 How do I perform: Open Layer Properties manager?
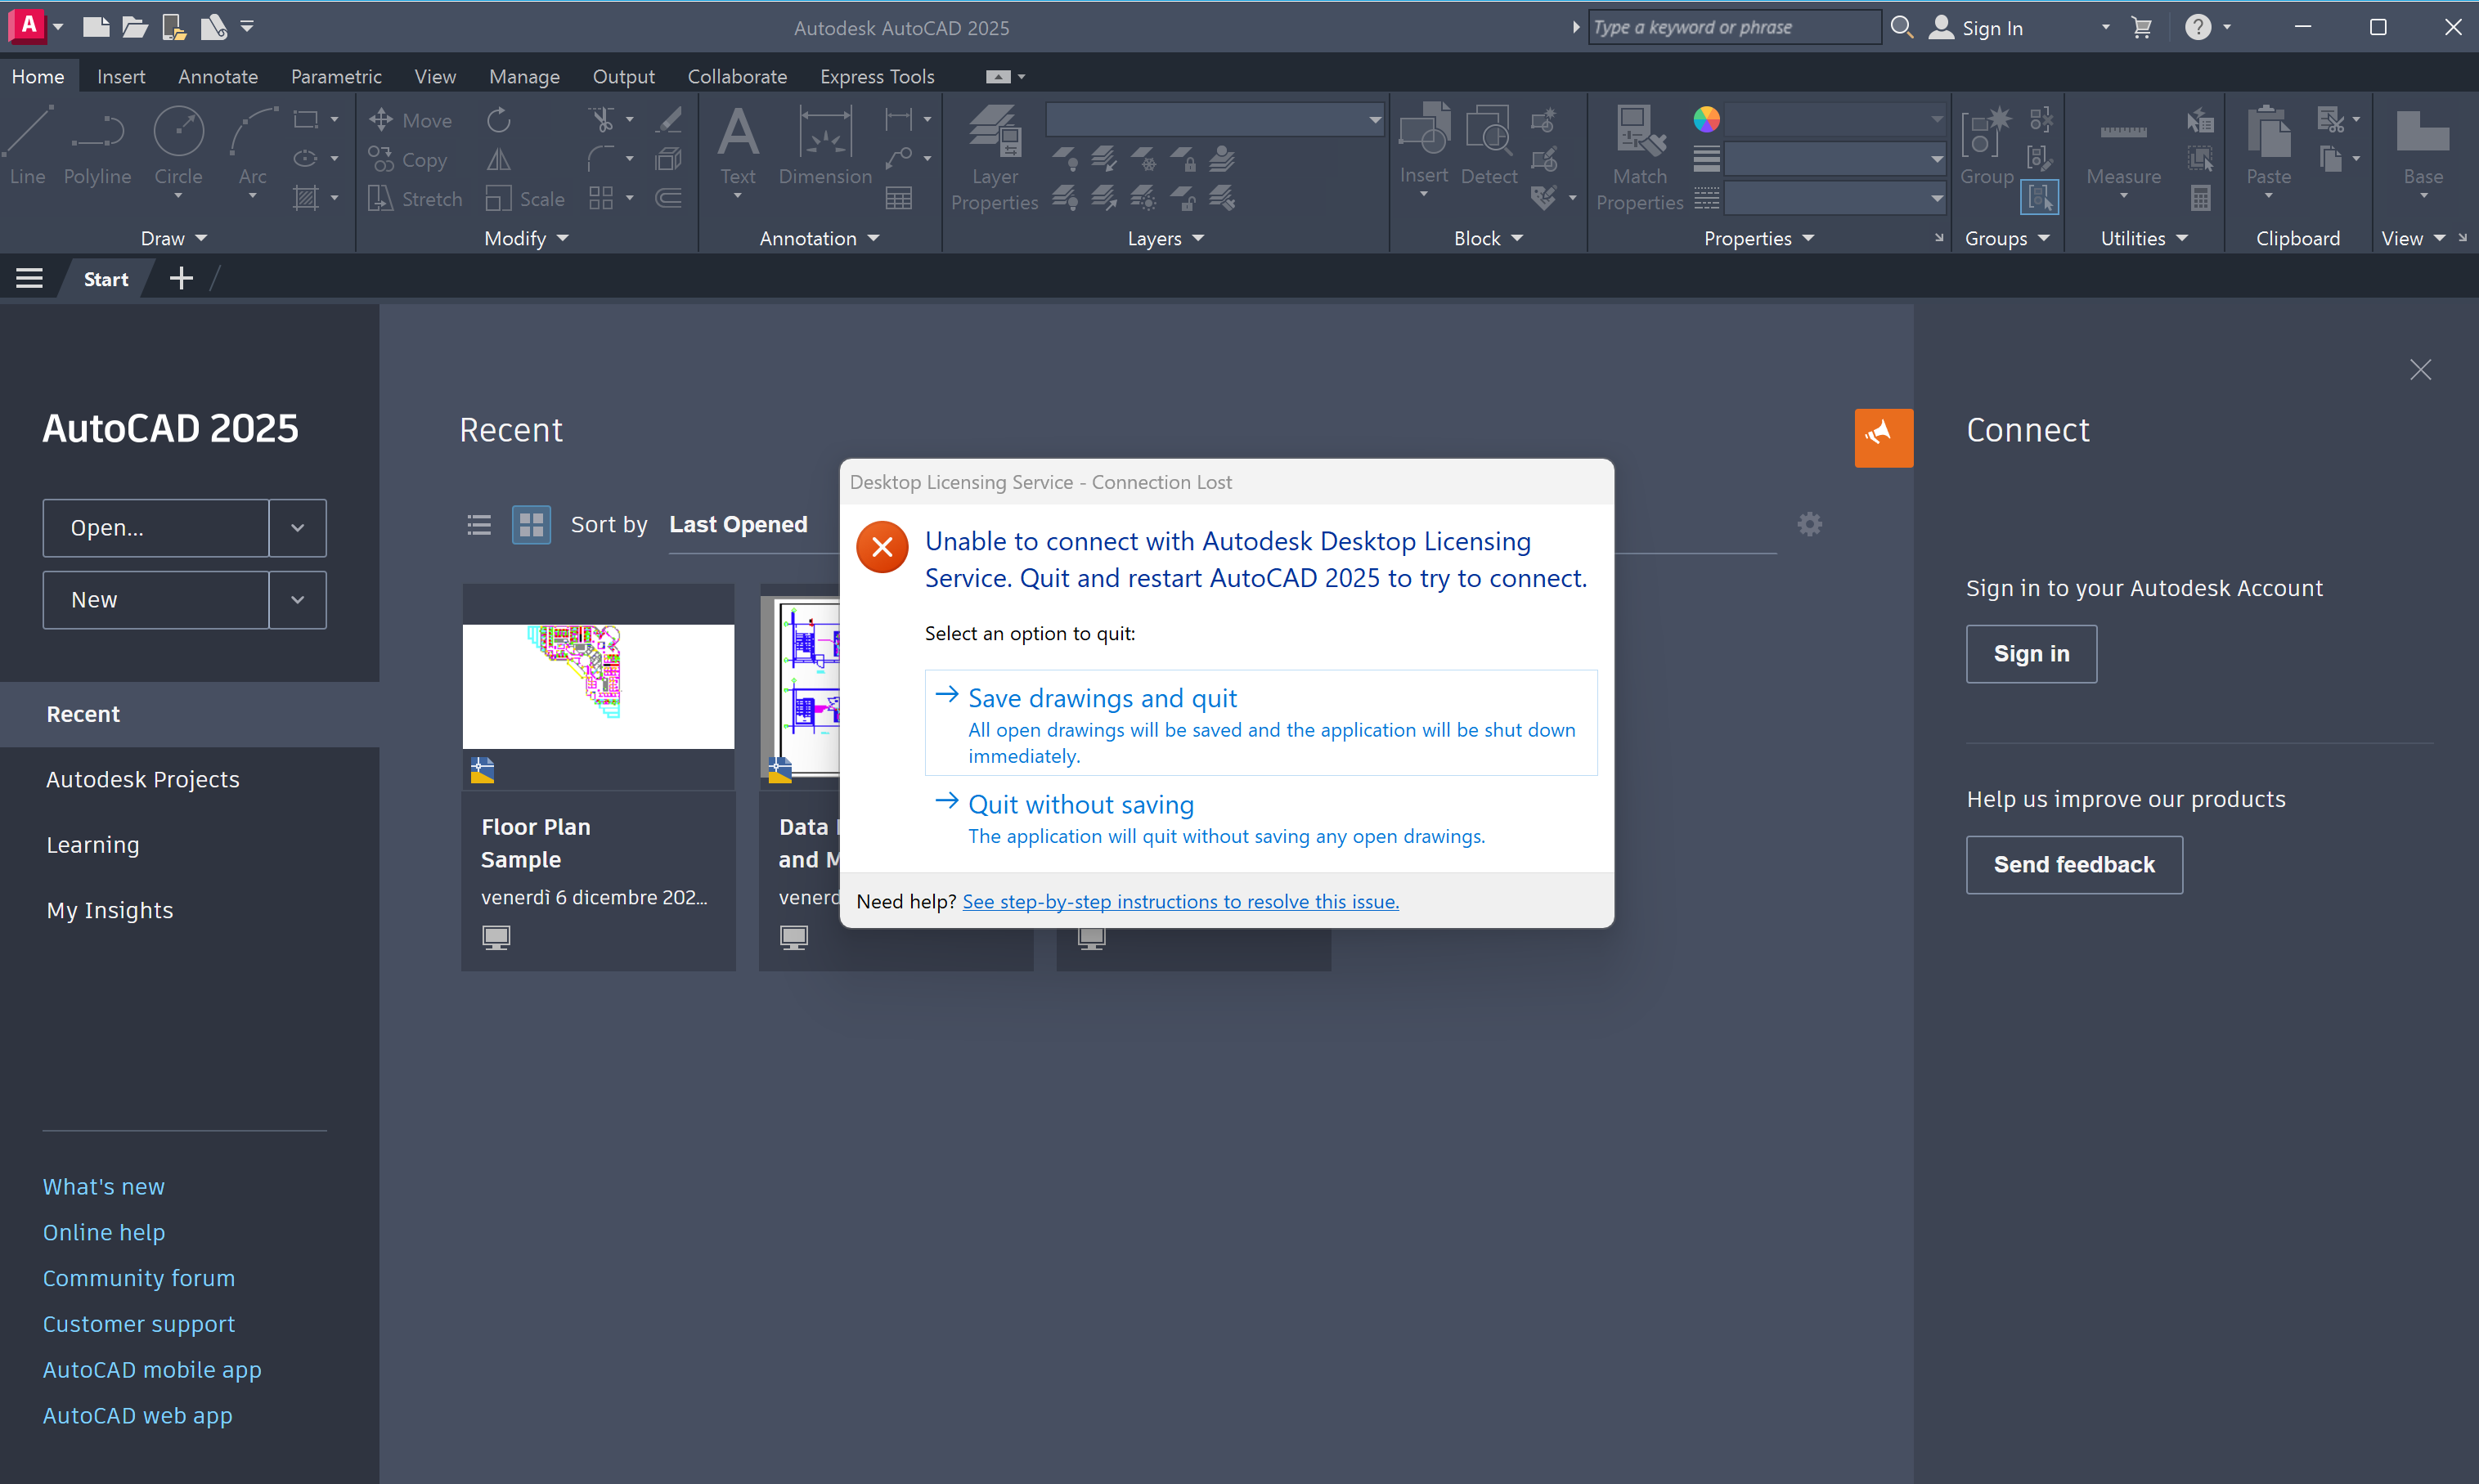click(x=995, y=158)
